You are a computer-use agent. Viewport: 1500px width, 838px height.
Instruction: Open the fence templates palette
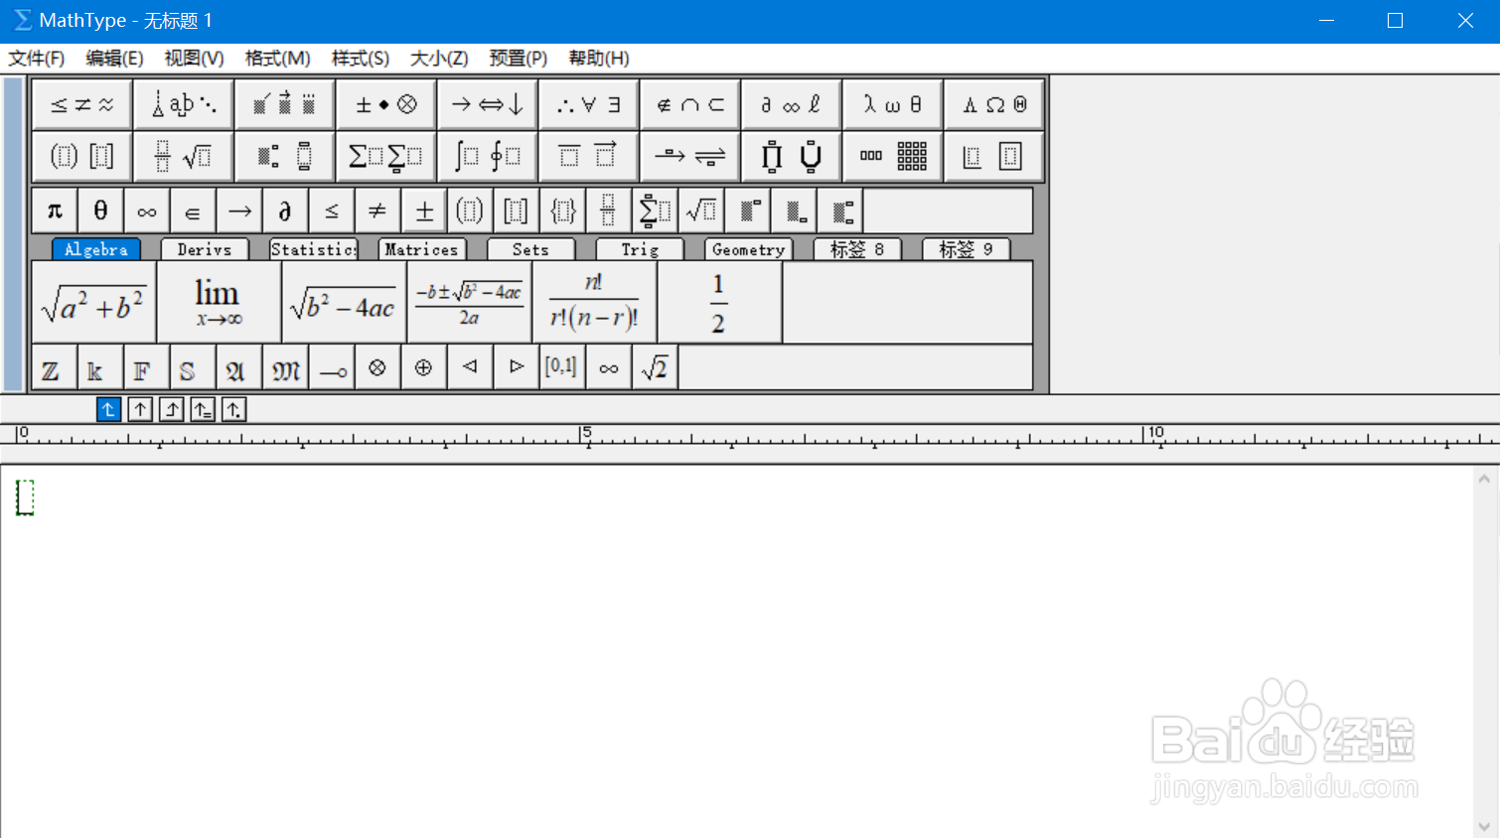coord(82,156)
